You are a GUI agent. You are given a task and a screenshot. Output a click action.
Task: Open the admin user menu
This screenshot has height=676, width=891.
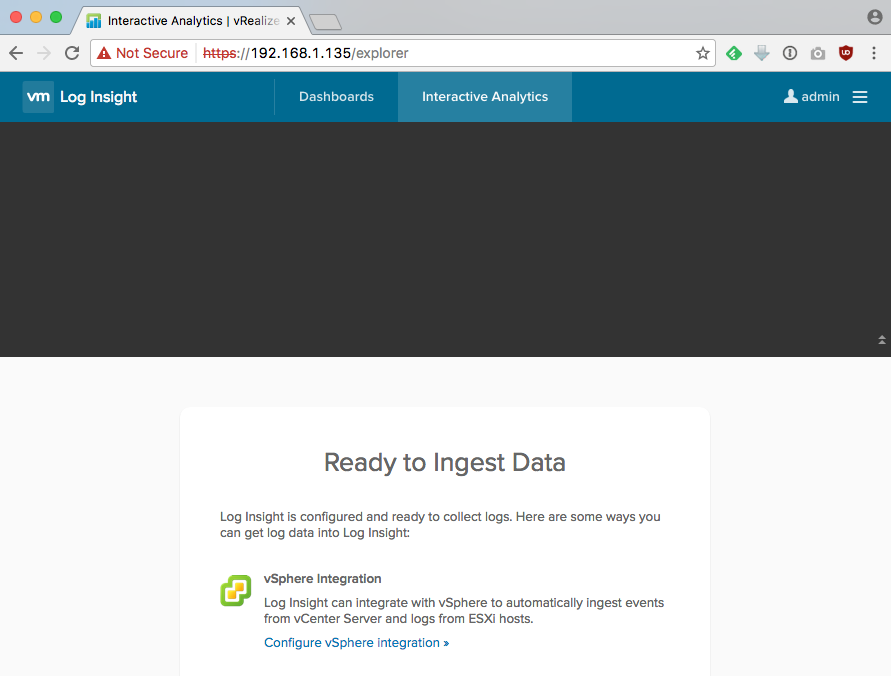coord(811,96)
